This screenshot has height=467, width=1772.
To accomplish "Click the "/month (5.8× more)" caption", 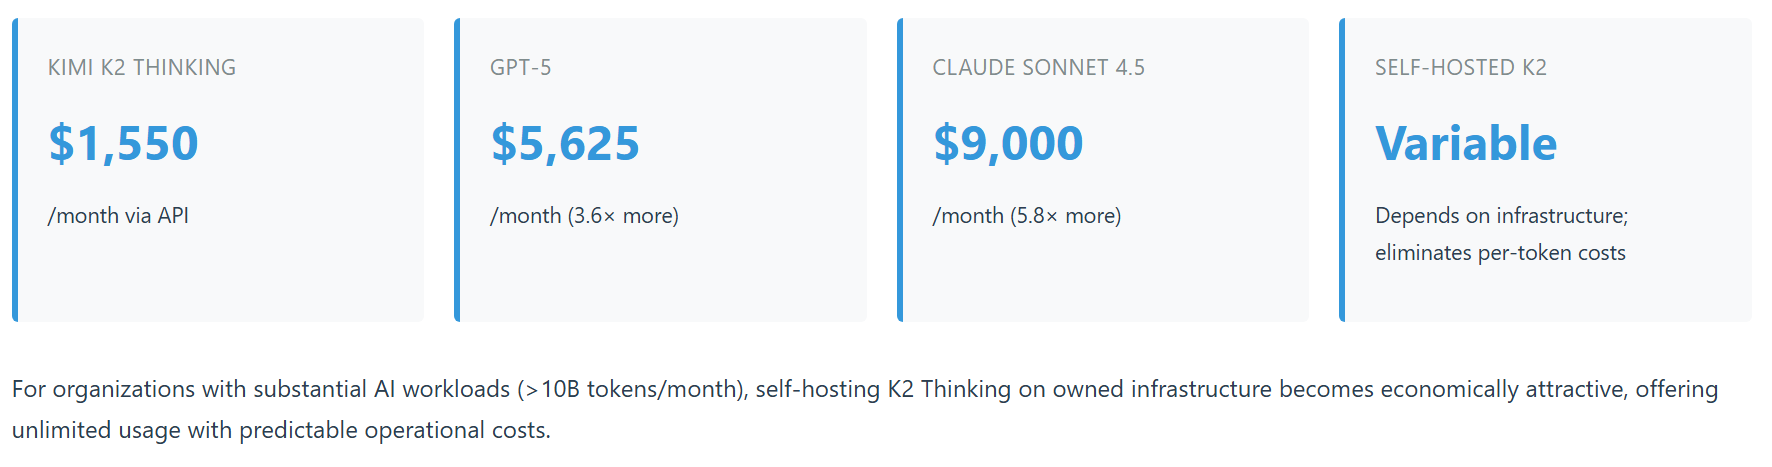I will 1027,216.
